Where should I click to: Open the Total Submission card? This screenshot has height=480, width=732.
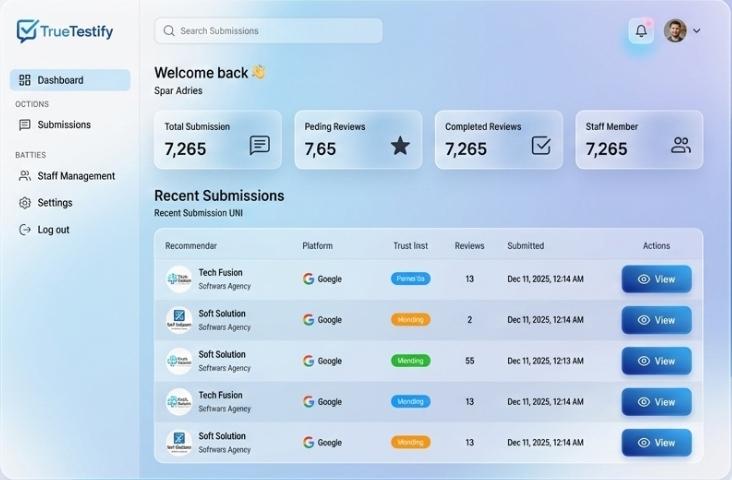[x=218, y=140]
